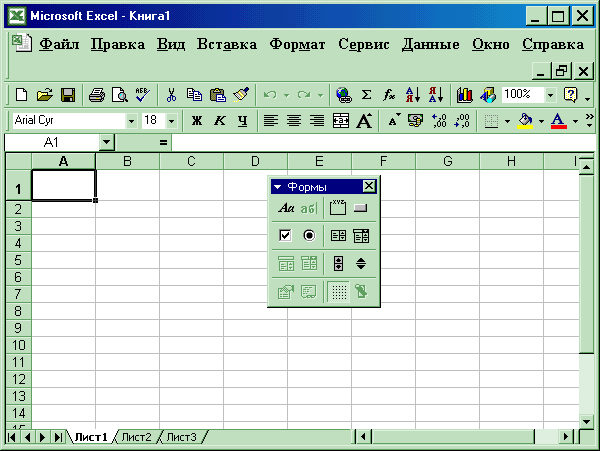The height and width of the screenshot is (451, 600).
Task: Select the Button control in the Формы panel
Action: (x=361, y=208)
